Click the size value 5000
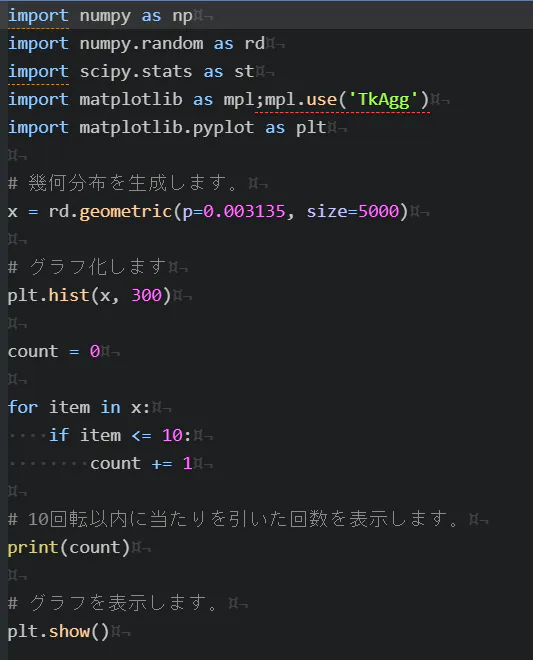This screenshot has height=660, width=533. tap(378, 211)
